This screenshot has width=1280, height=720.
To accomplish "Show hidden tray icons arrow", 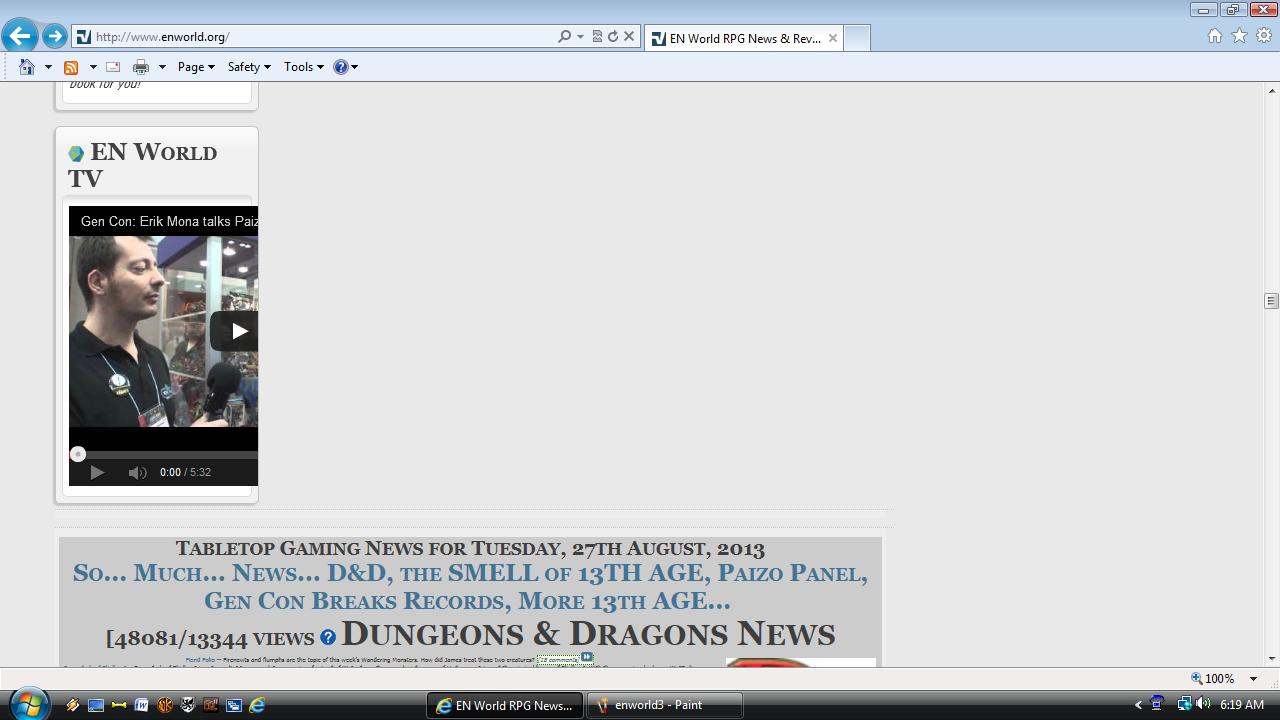I will point(1137,705).
